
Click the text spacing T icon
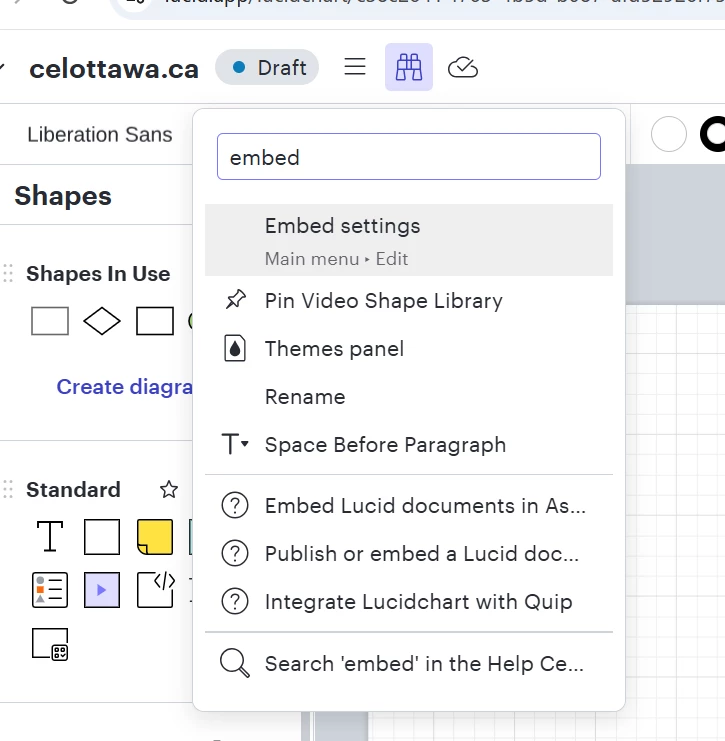click(x=235, y=444)
